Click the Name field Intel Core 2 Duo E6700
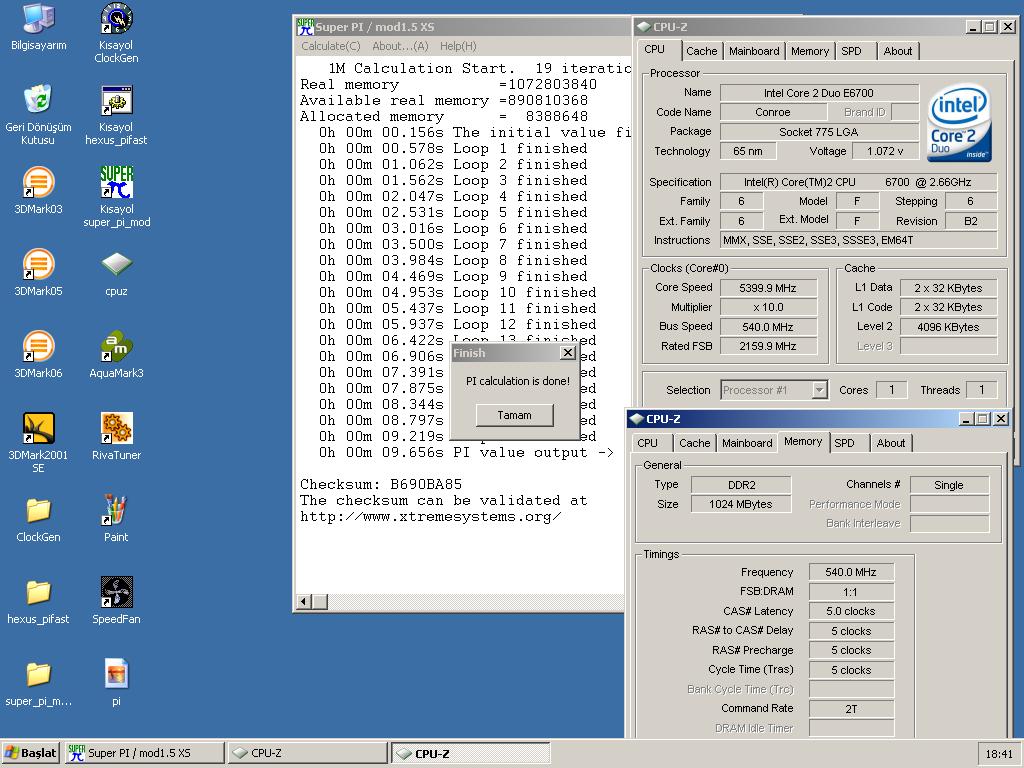The image size is (1024, 768). click(818, 93)
